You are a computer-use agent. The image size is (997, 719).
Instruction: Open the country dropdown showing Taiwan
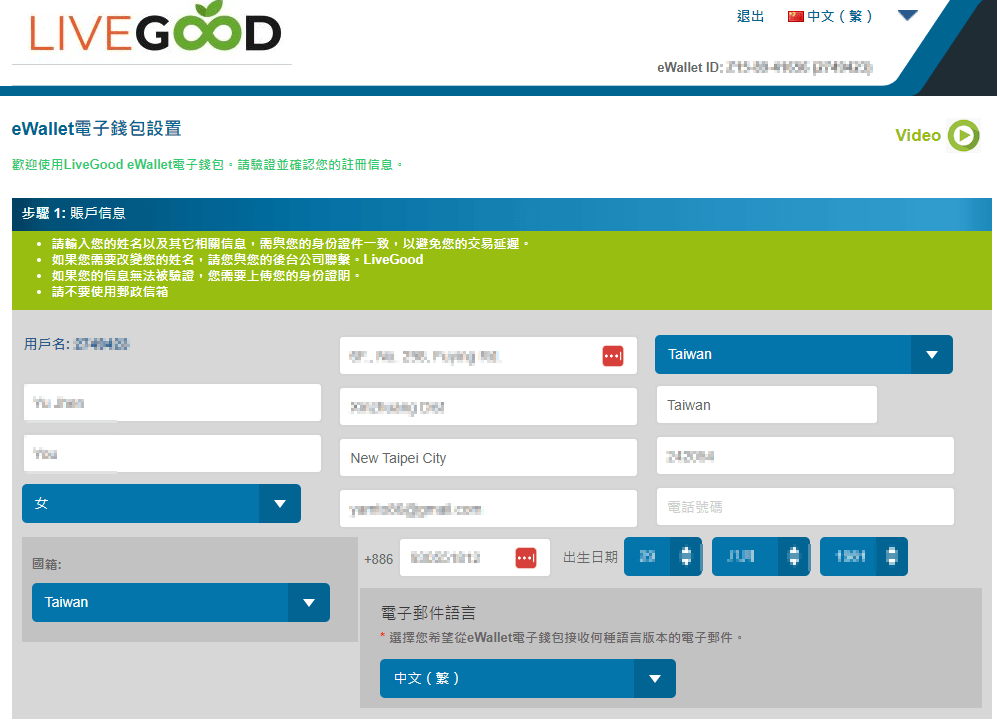[803, 354]
